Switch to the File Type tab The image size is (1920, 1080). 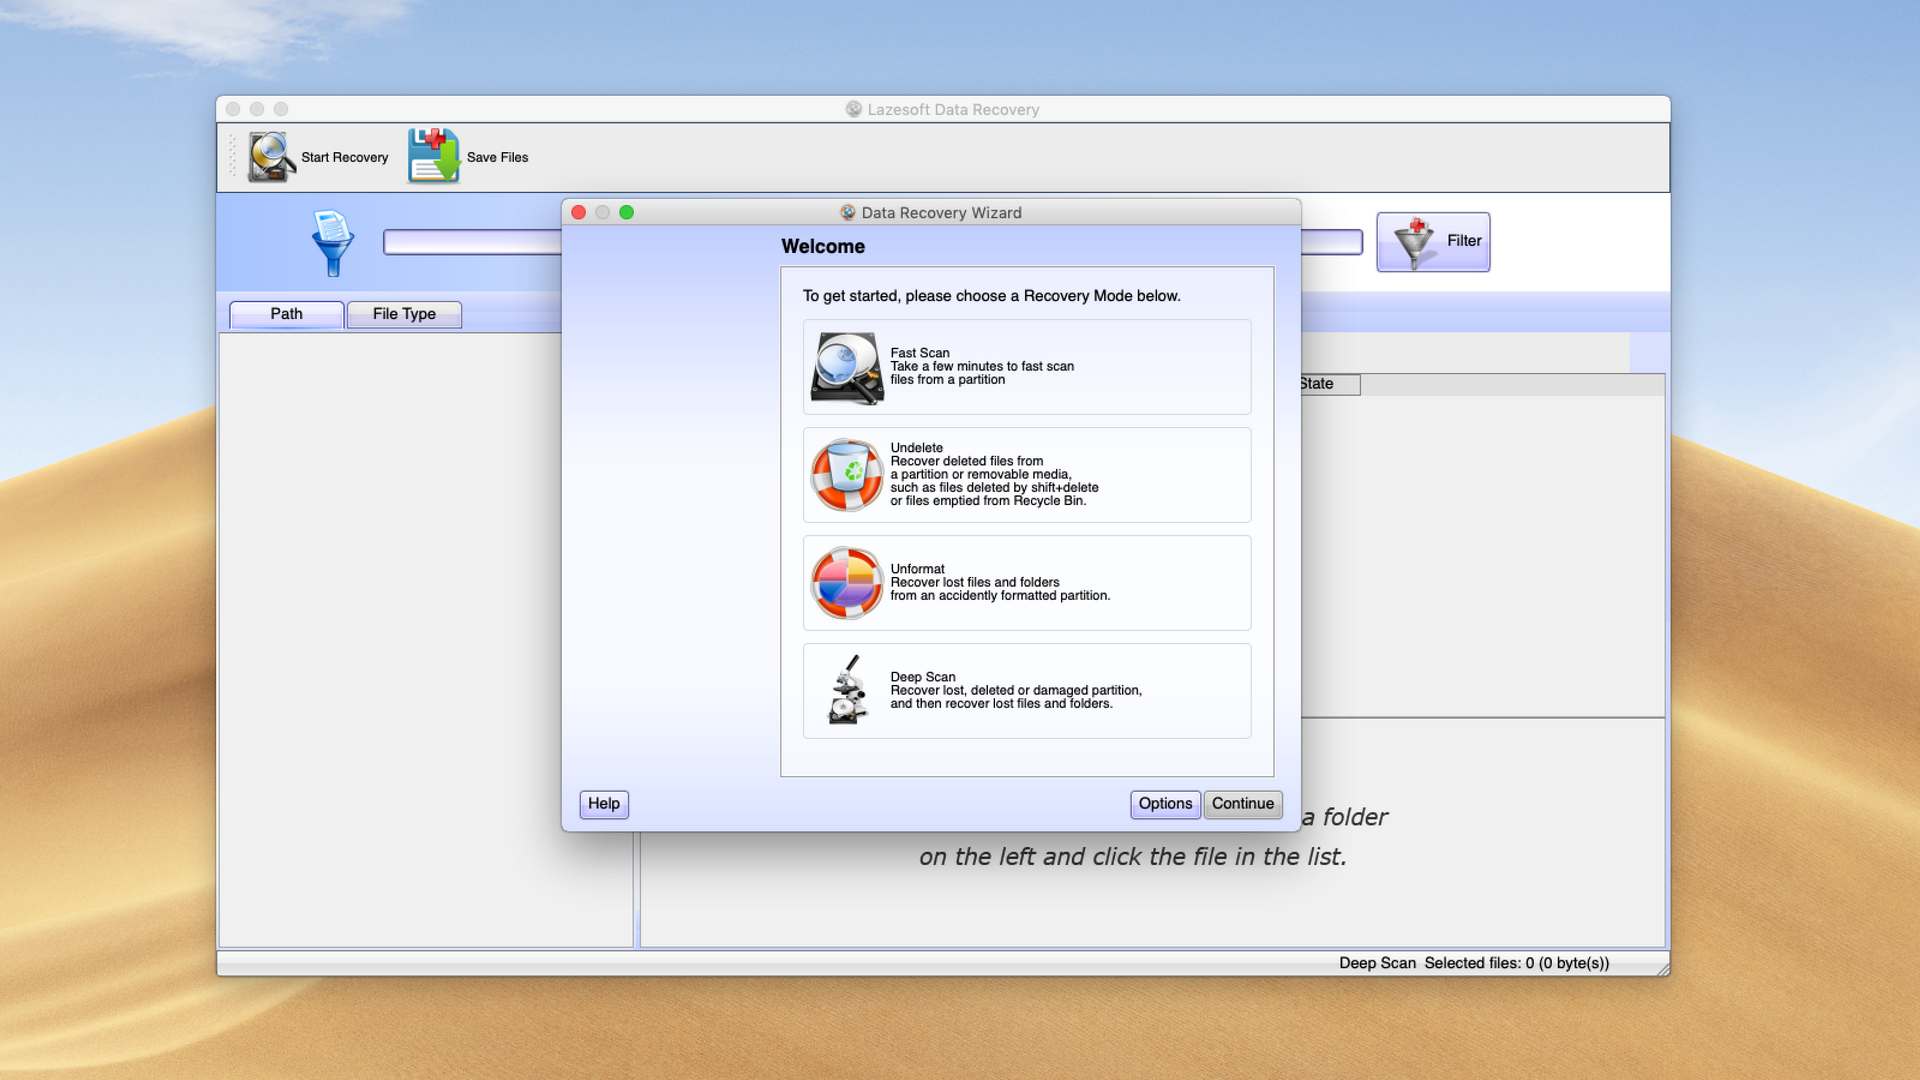pyautogui.click(x=402, y=313)
